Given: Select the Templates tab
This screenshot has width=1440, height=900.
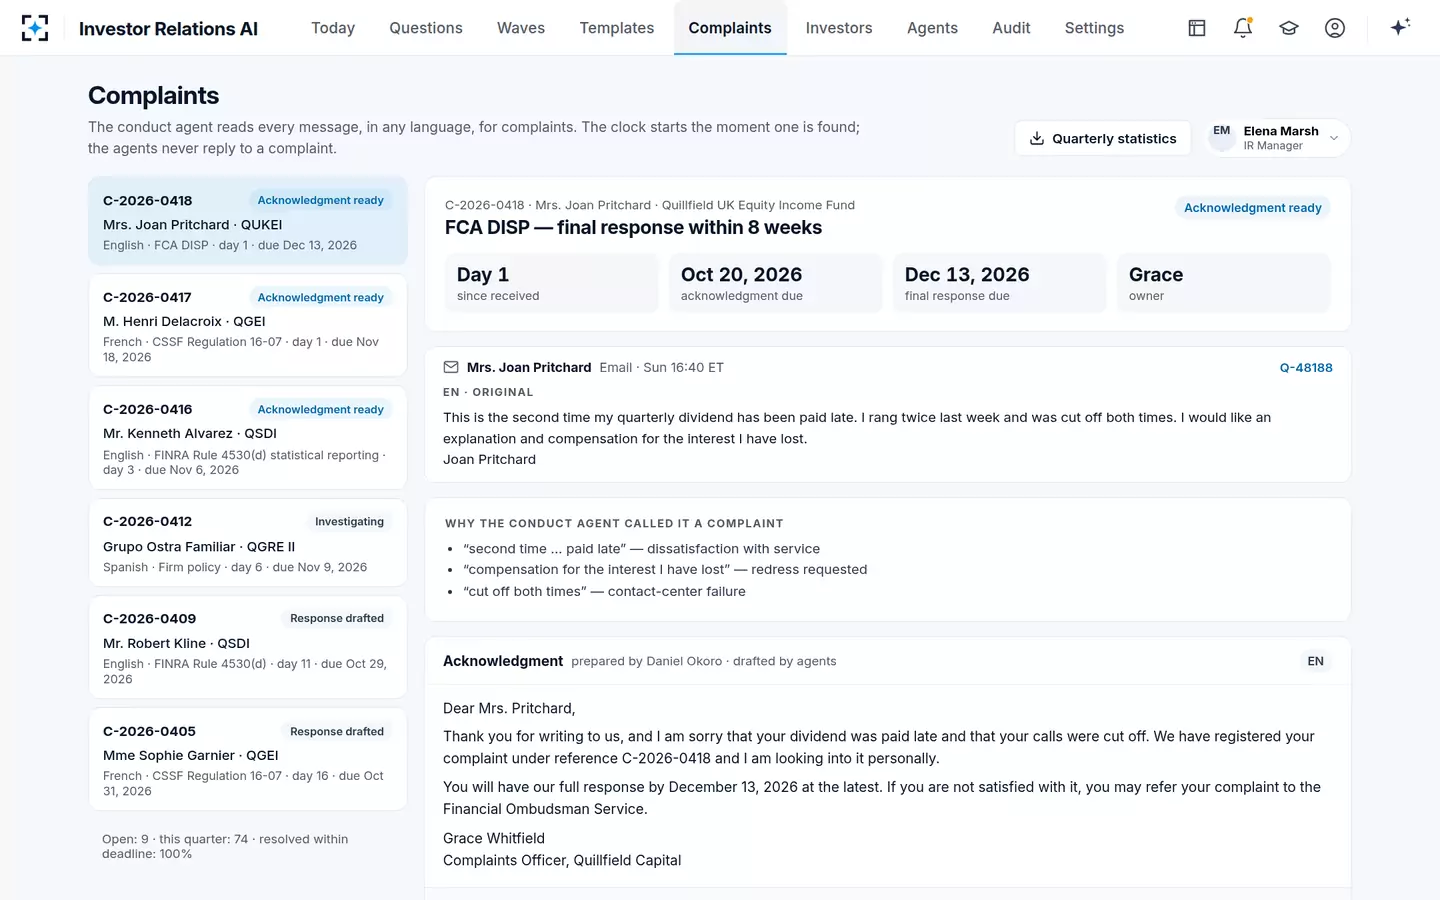Looking at the screenshot, I should click(x=617, y=28).
